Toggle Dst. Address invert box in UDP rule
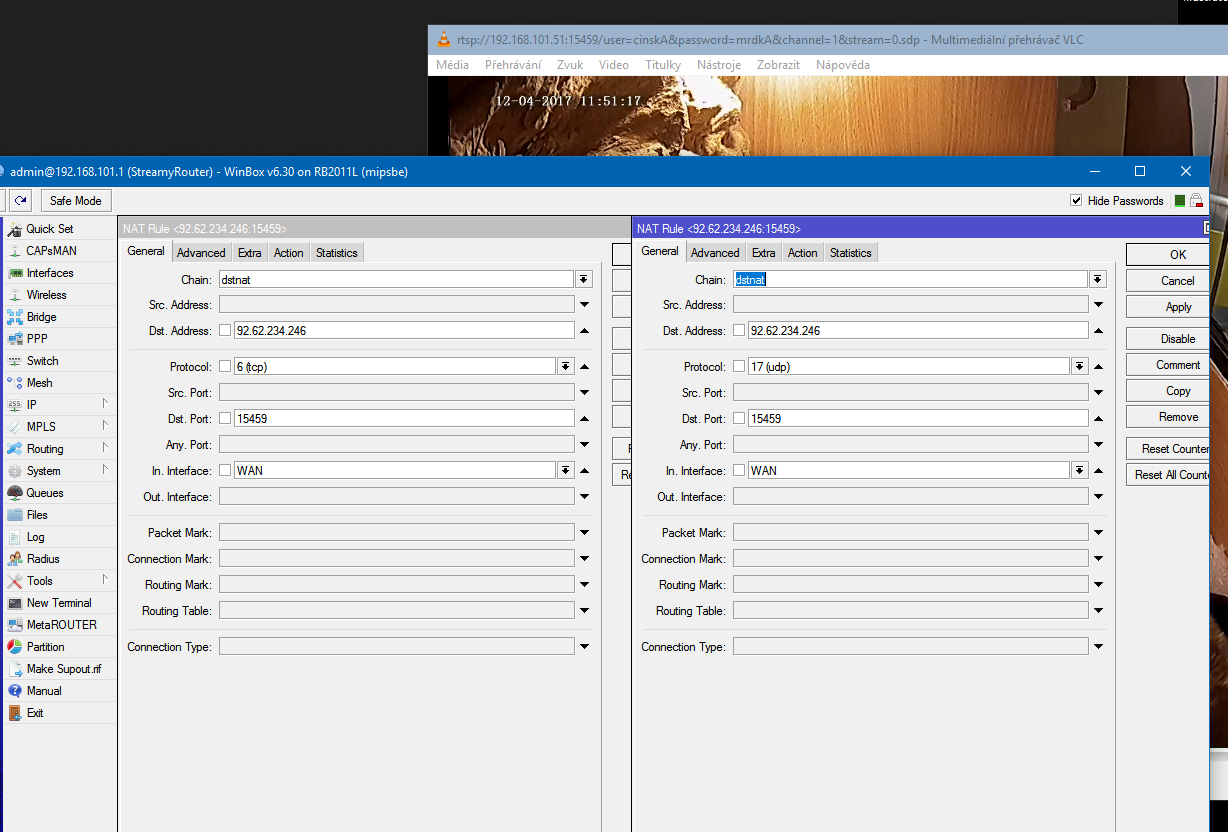The width and height of the screenshot is (1228, 832). pos(739,331)
